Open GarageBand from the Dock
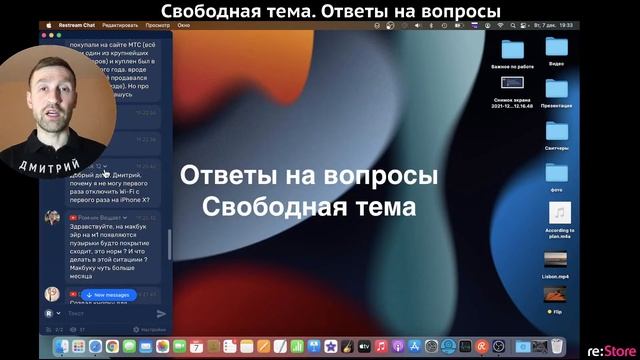The height and width of the screenshot is (360, 640). (347, 347)
